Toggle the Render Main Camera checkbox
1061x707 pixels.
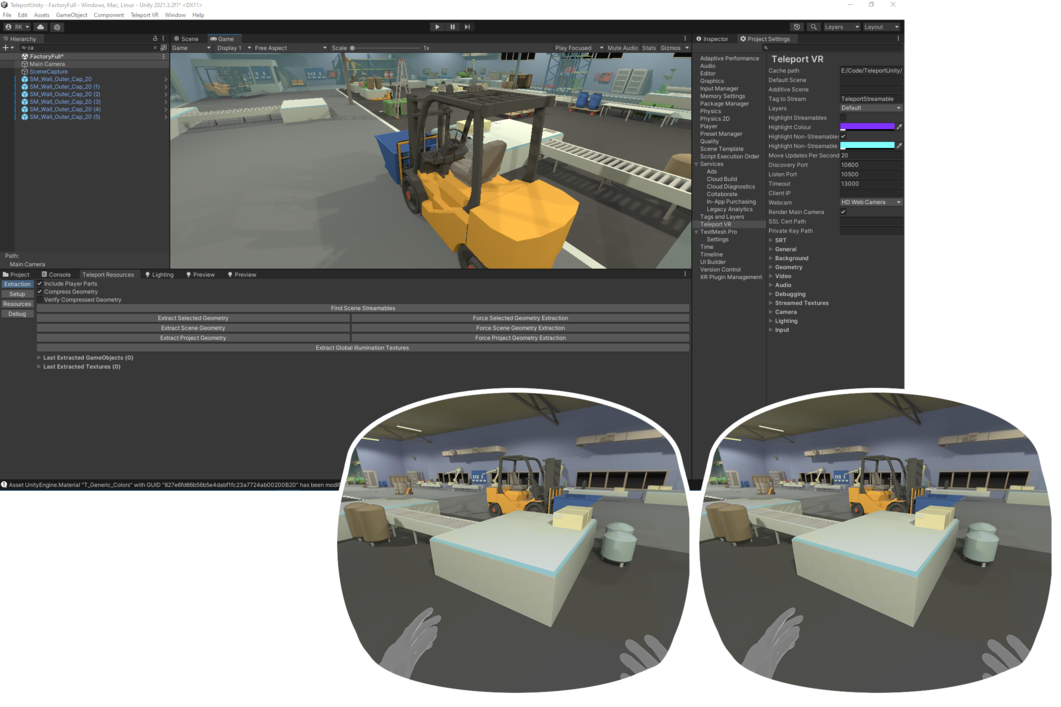(x=843, y=212)
